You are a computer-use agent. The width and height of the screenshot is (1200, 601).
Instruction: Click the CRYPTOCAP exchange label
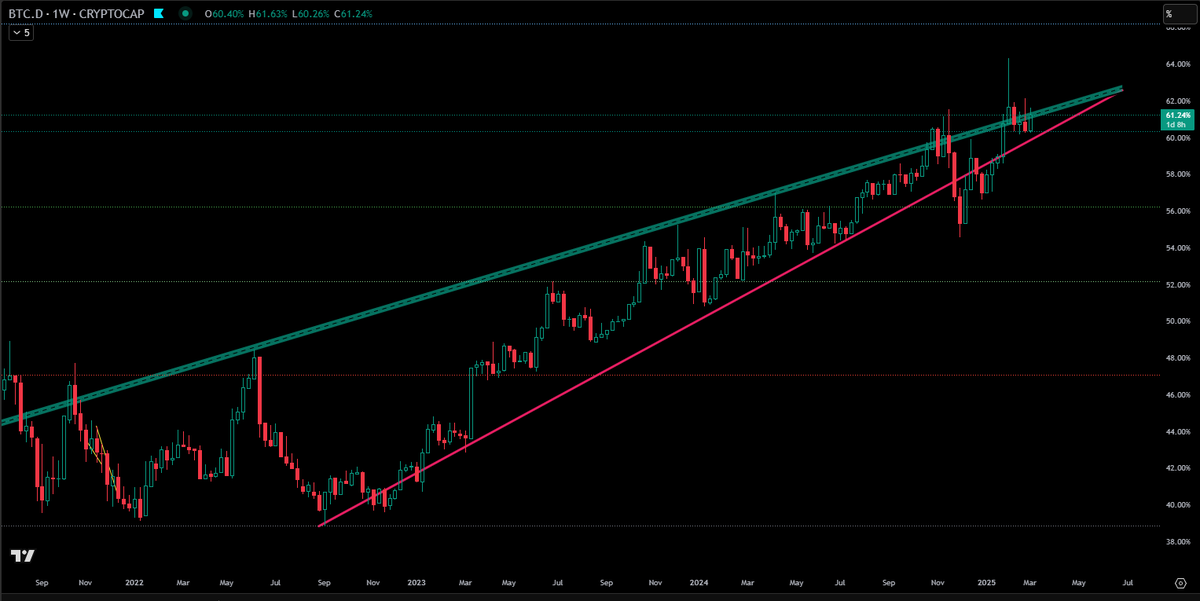110,13
